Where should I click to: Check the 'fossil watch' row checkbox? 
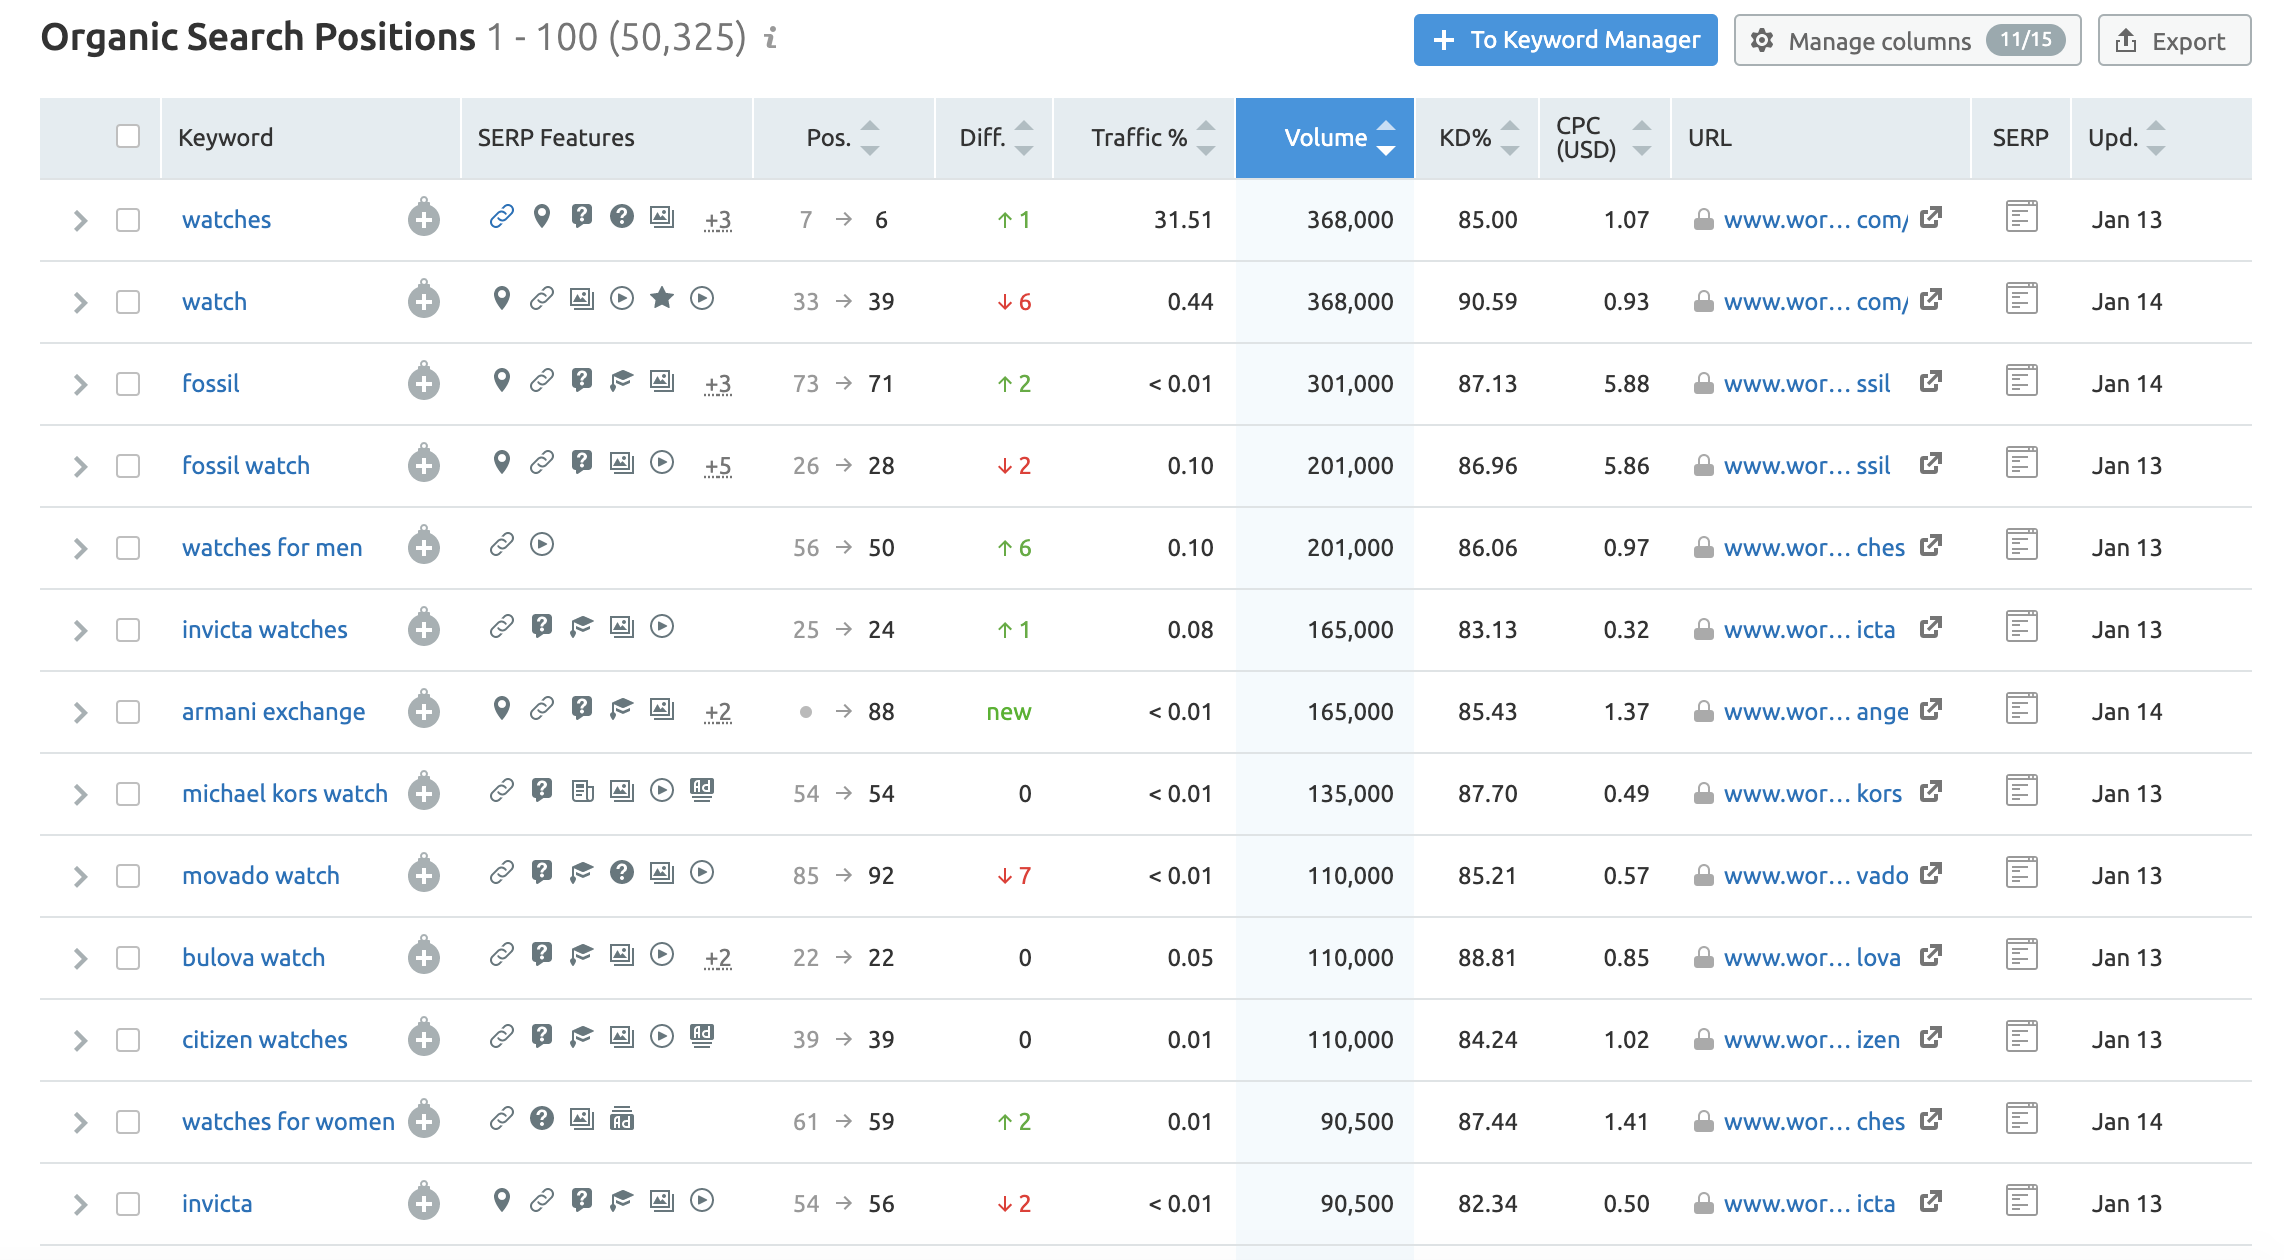click(x=128, y=466)
